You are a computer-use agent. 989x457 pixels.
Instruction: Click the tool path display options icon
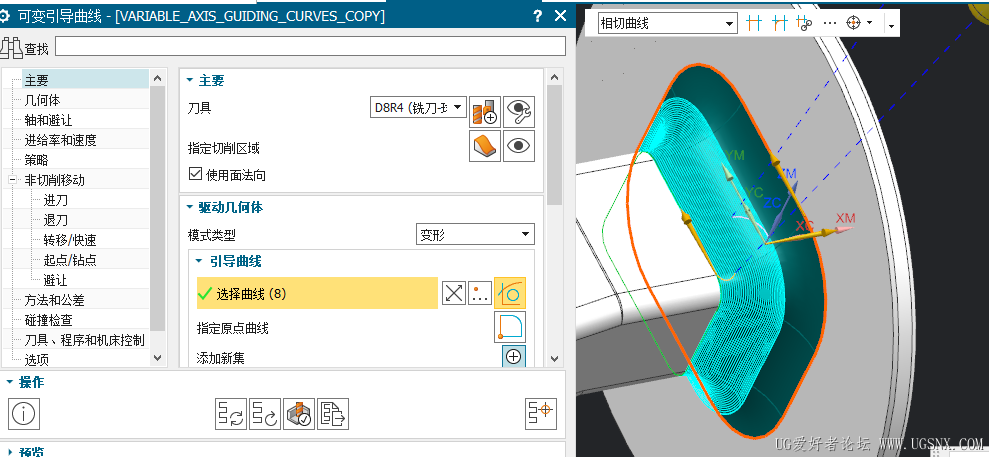click(x=541, y=414)
